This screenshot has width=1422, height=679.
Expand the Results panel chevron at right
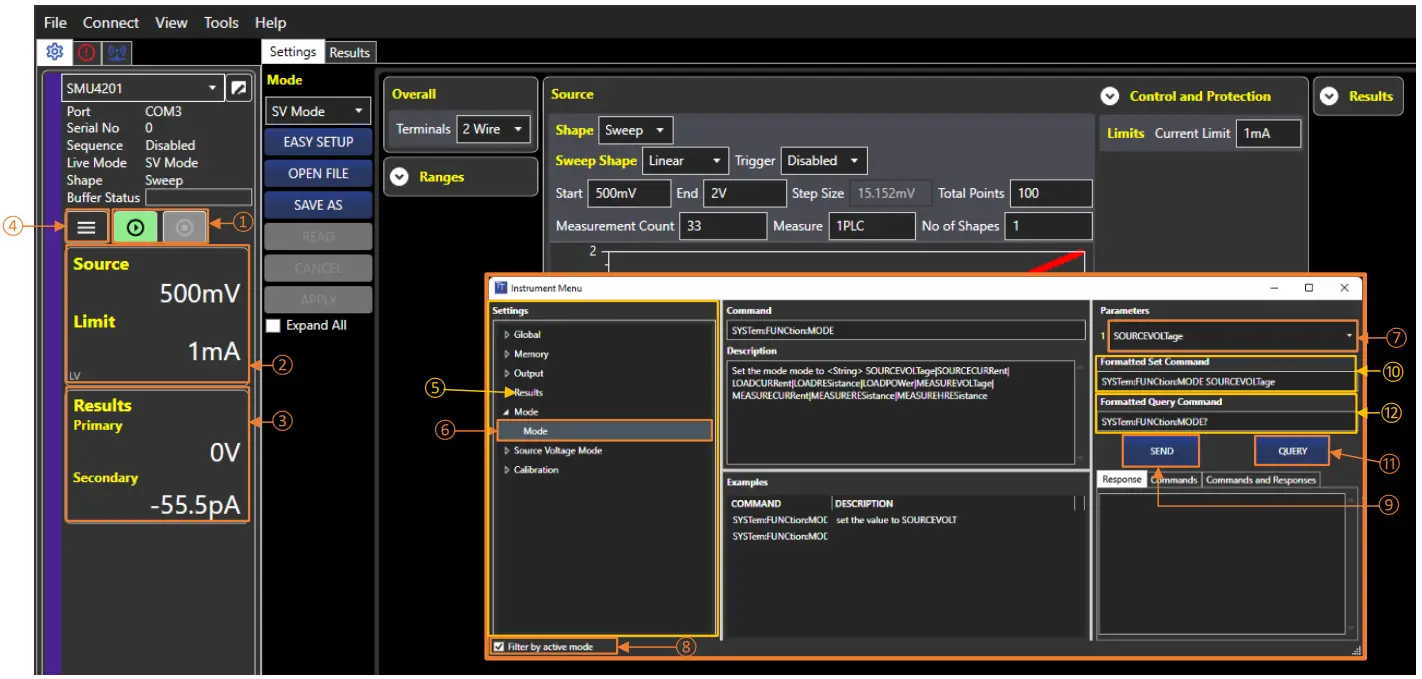1329,96
